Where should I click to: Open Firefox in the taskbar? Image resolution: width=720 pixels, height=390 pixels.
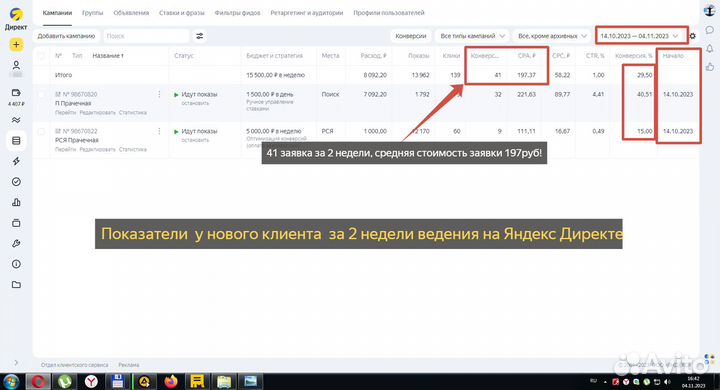coord(171,382)
